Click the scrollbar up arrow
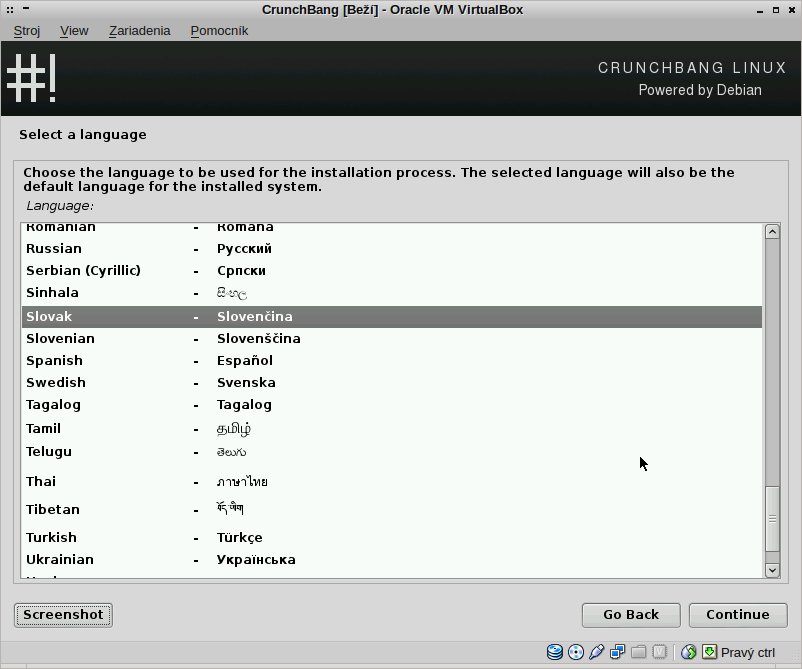This screenshot has width=802, height=669. (772, 232)
